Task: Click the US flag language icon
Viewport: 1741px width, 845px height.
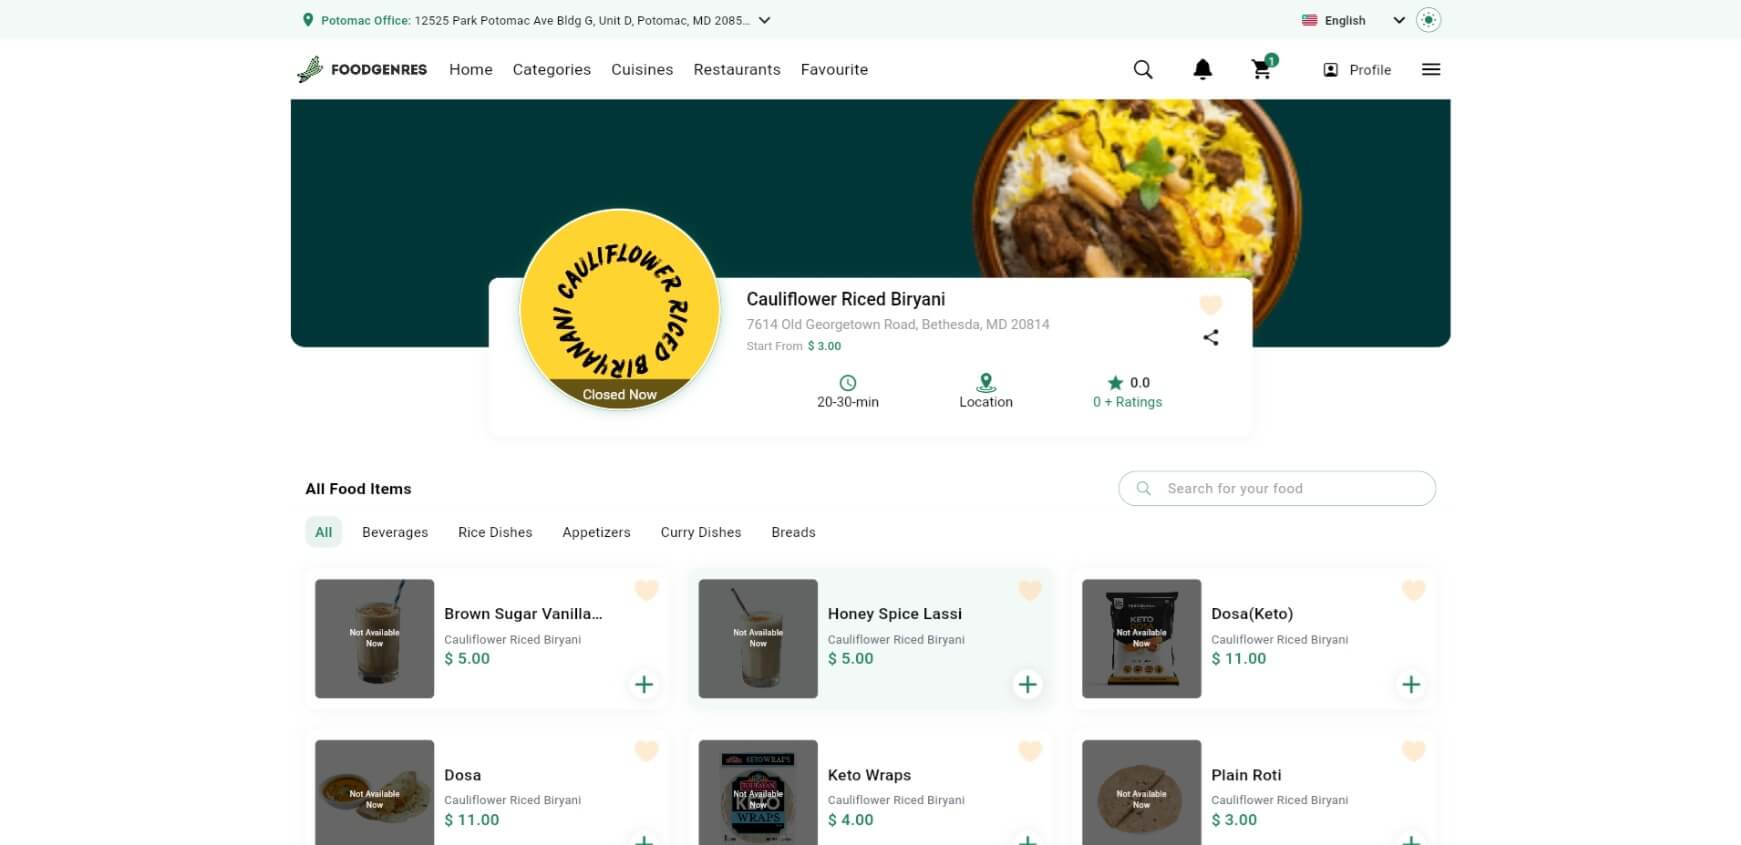Action: pyautogui.click(x=1309, y=20)
